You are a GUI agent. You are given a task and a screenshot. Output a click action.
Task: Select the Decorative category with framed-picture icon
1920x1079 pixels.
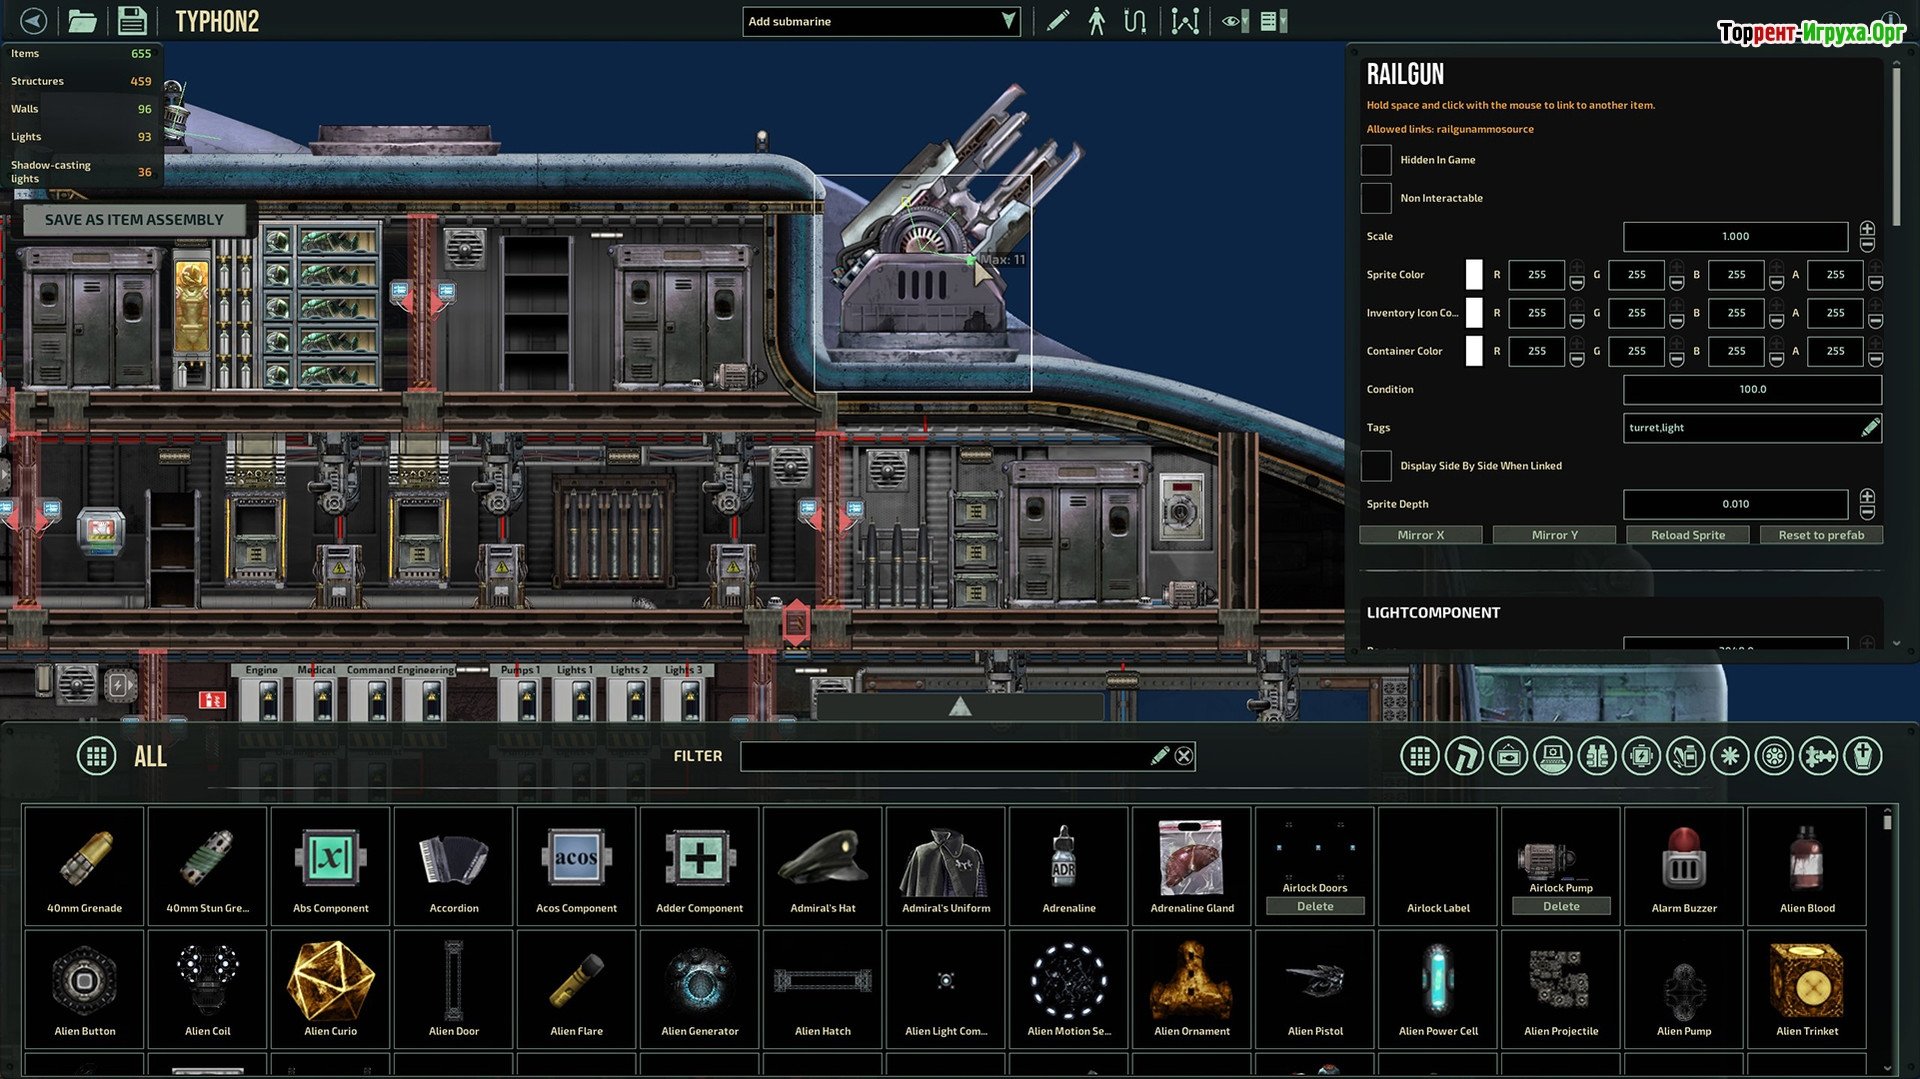tap(1508, 756)
